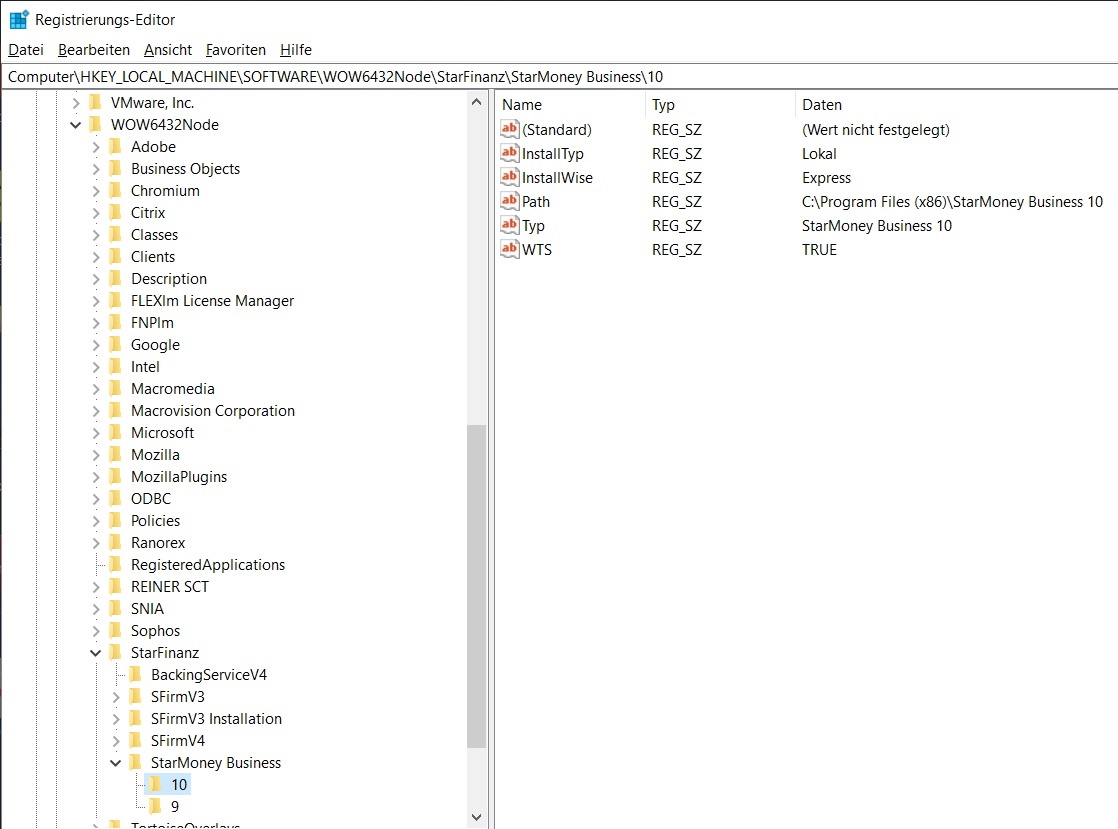
Task: Collapse the WOW6432Node tree node
Action: pos(76,125)
